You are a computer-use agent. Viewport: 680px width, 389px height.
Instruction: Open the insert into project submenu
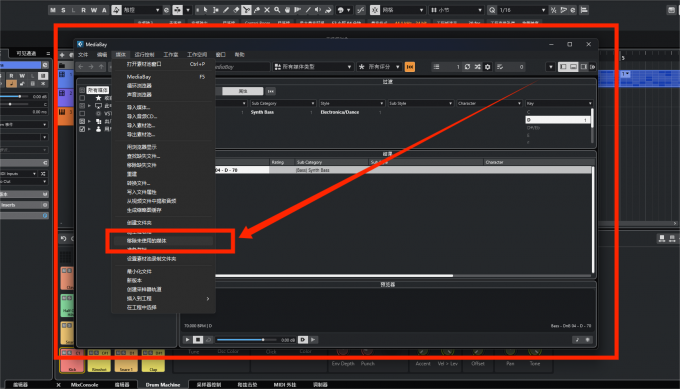click(163, 298)
